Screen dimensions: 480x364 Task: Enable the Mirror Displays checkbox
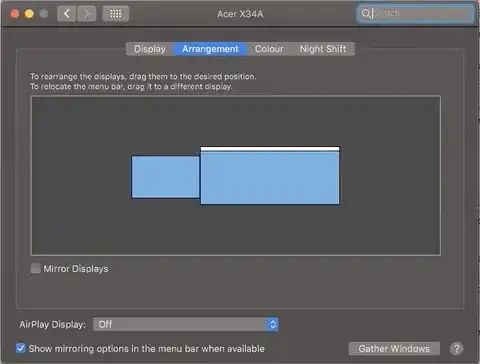(x=35, y=268)
